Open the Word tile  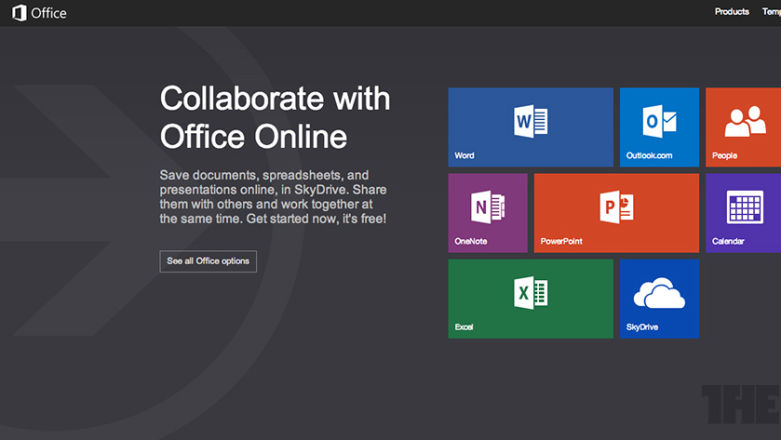click(530, 127)
